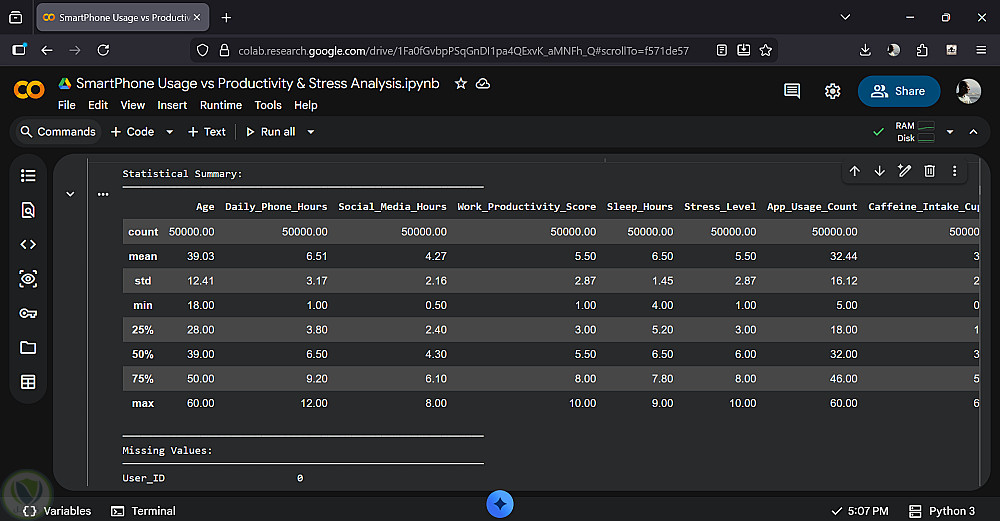Expand the Code insert dropdown arrow
Viewport: 1000px width, 521px height.
pos(169,132)
